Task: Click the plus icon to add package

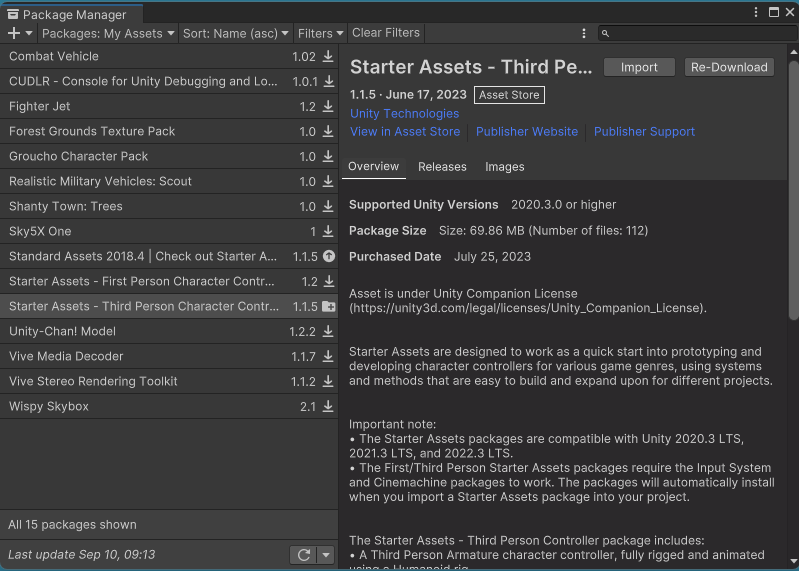Action: 14,33
